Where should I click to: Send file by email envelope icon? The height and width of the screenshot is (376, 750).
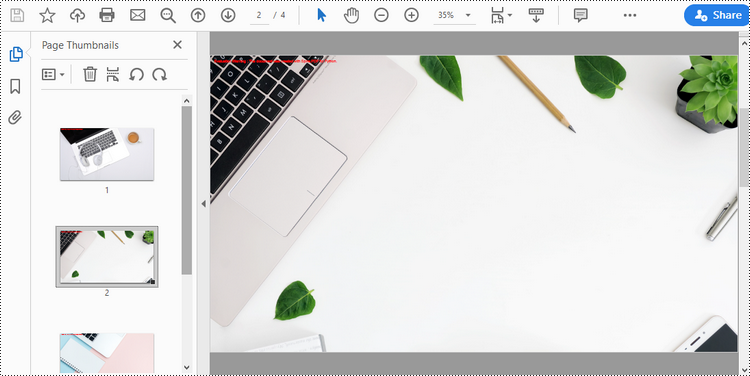pos(138,15)
